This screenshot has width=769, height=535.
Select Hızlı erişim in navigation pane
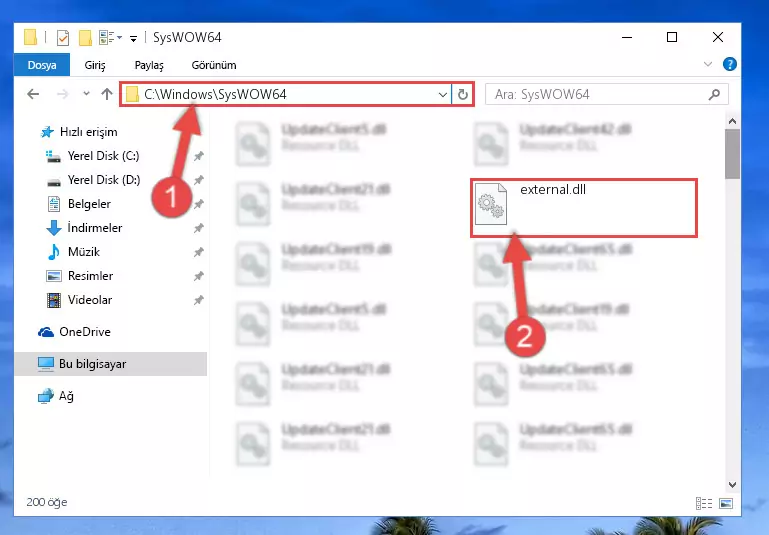coord(88,132)
